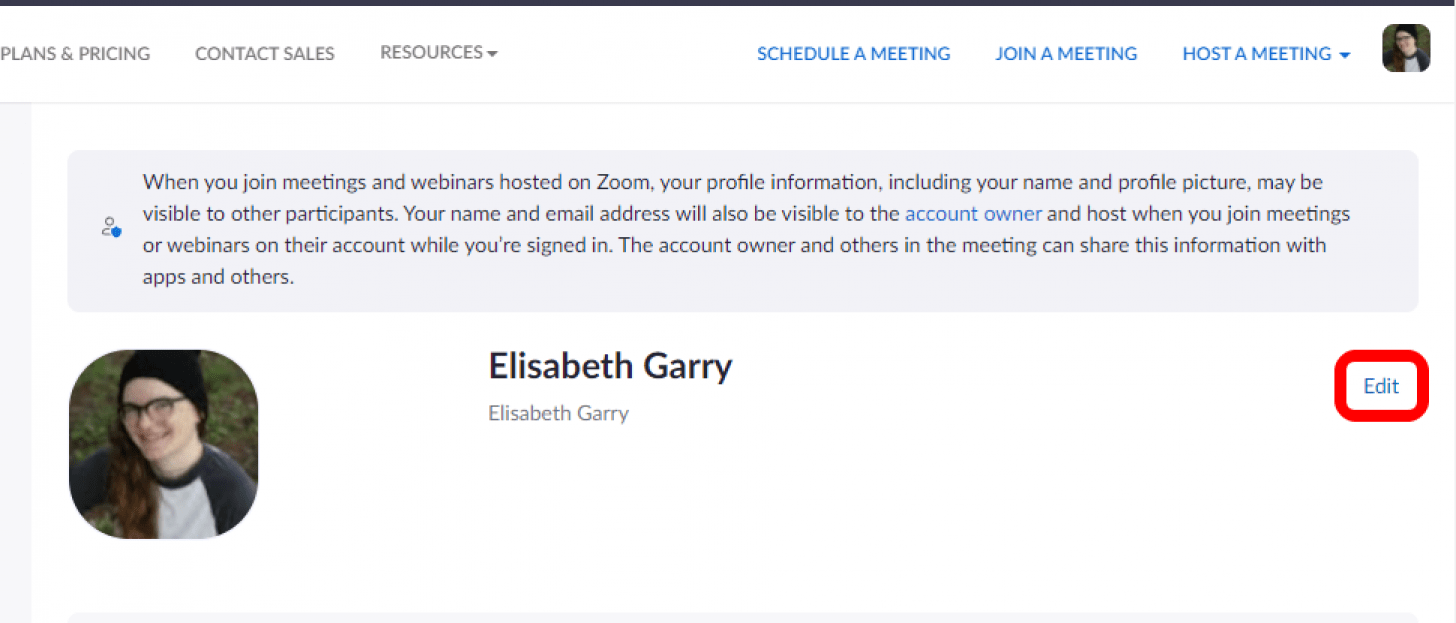This screenshot has height=623, width=1456.
Task: Select Plans & Pricing from the navigation
Action: click(x=75, y=53)
